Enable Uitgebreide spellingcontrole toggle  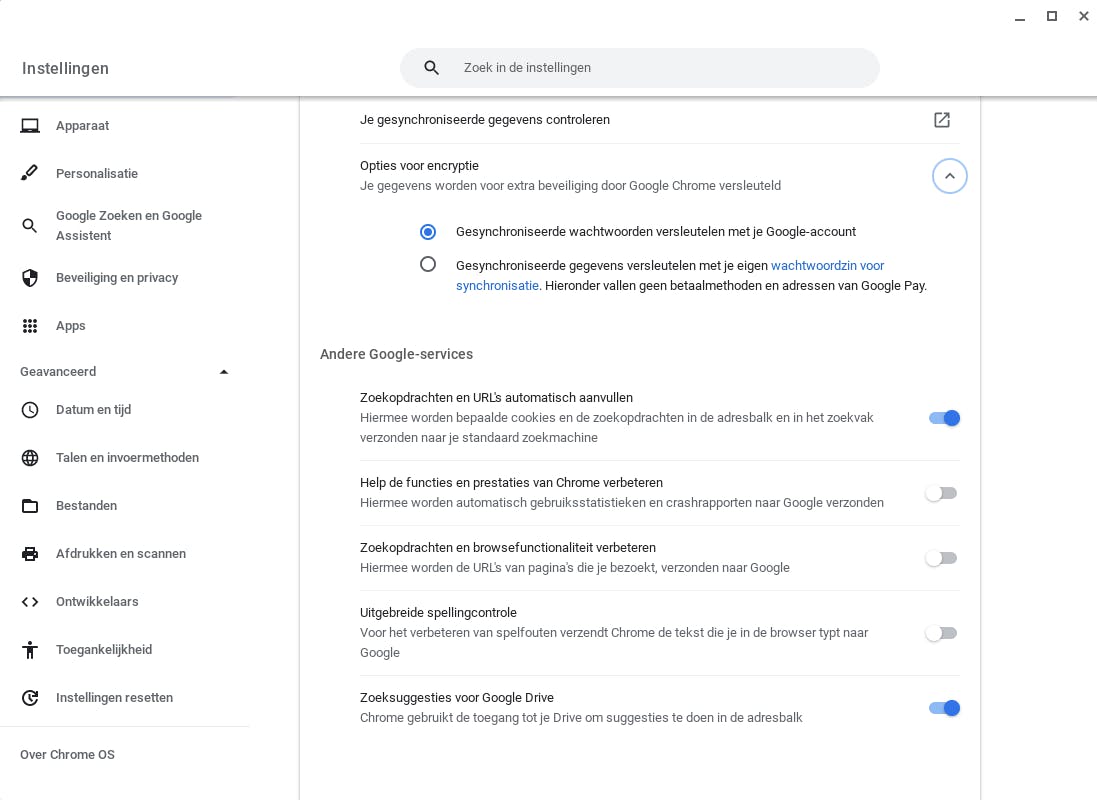coord(941,633)
